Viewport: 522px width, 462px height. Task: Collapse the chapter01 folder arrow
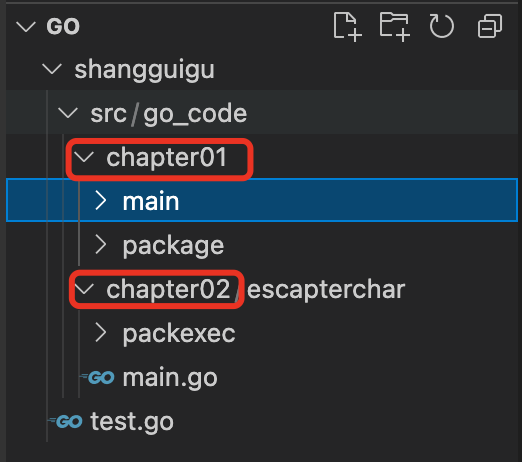[84, 157]
